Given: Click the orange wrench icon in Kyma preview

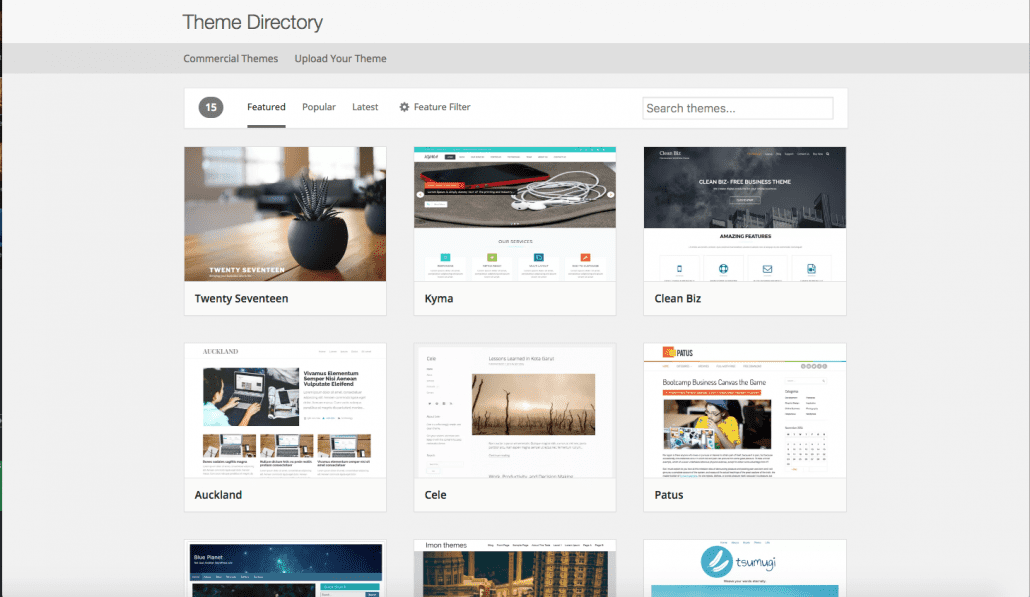Looking at the screenshot, I should click(x=585, y=258).
